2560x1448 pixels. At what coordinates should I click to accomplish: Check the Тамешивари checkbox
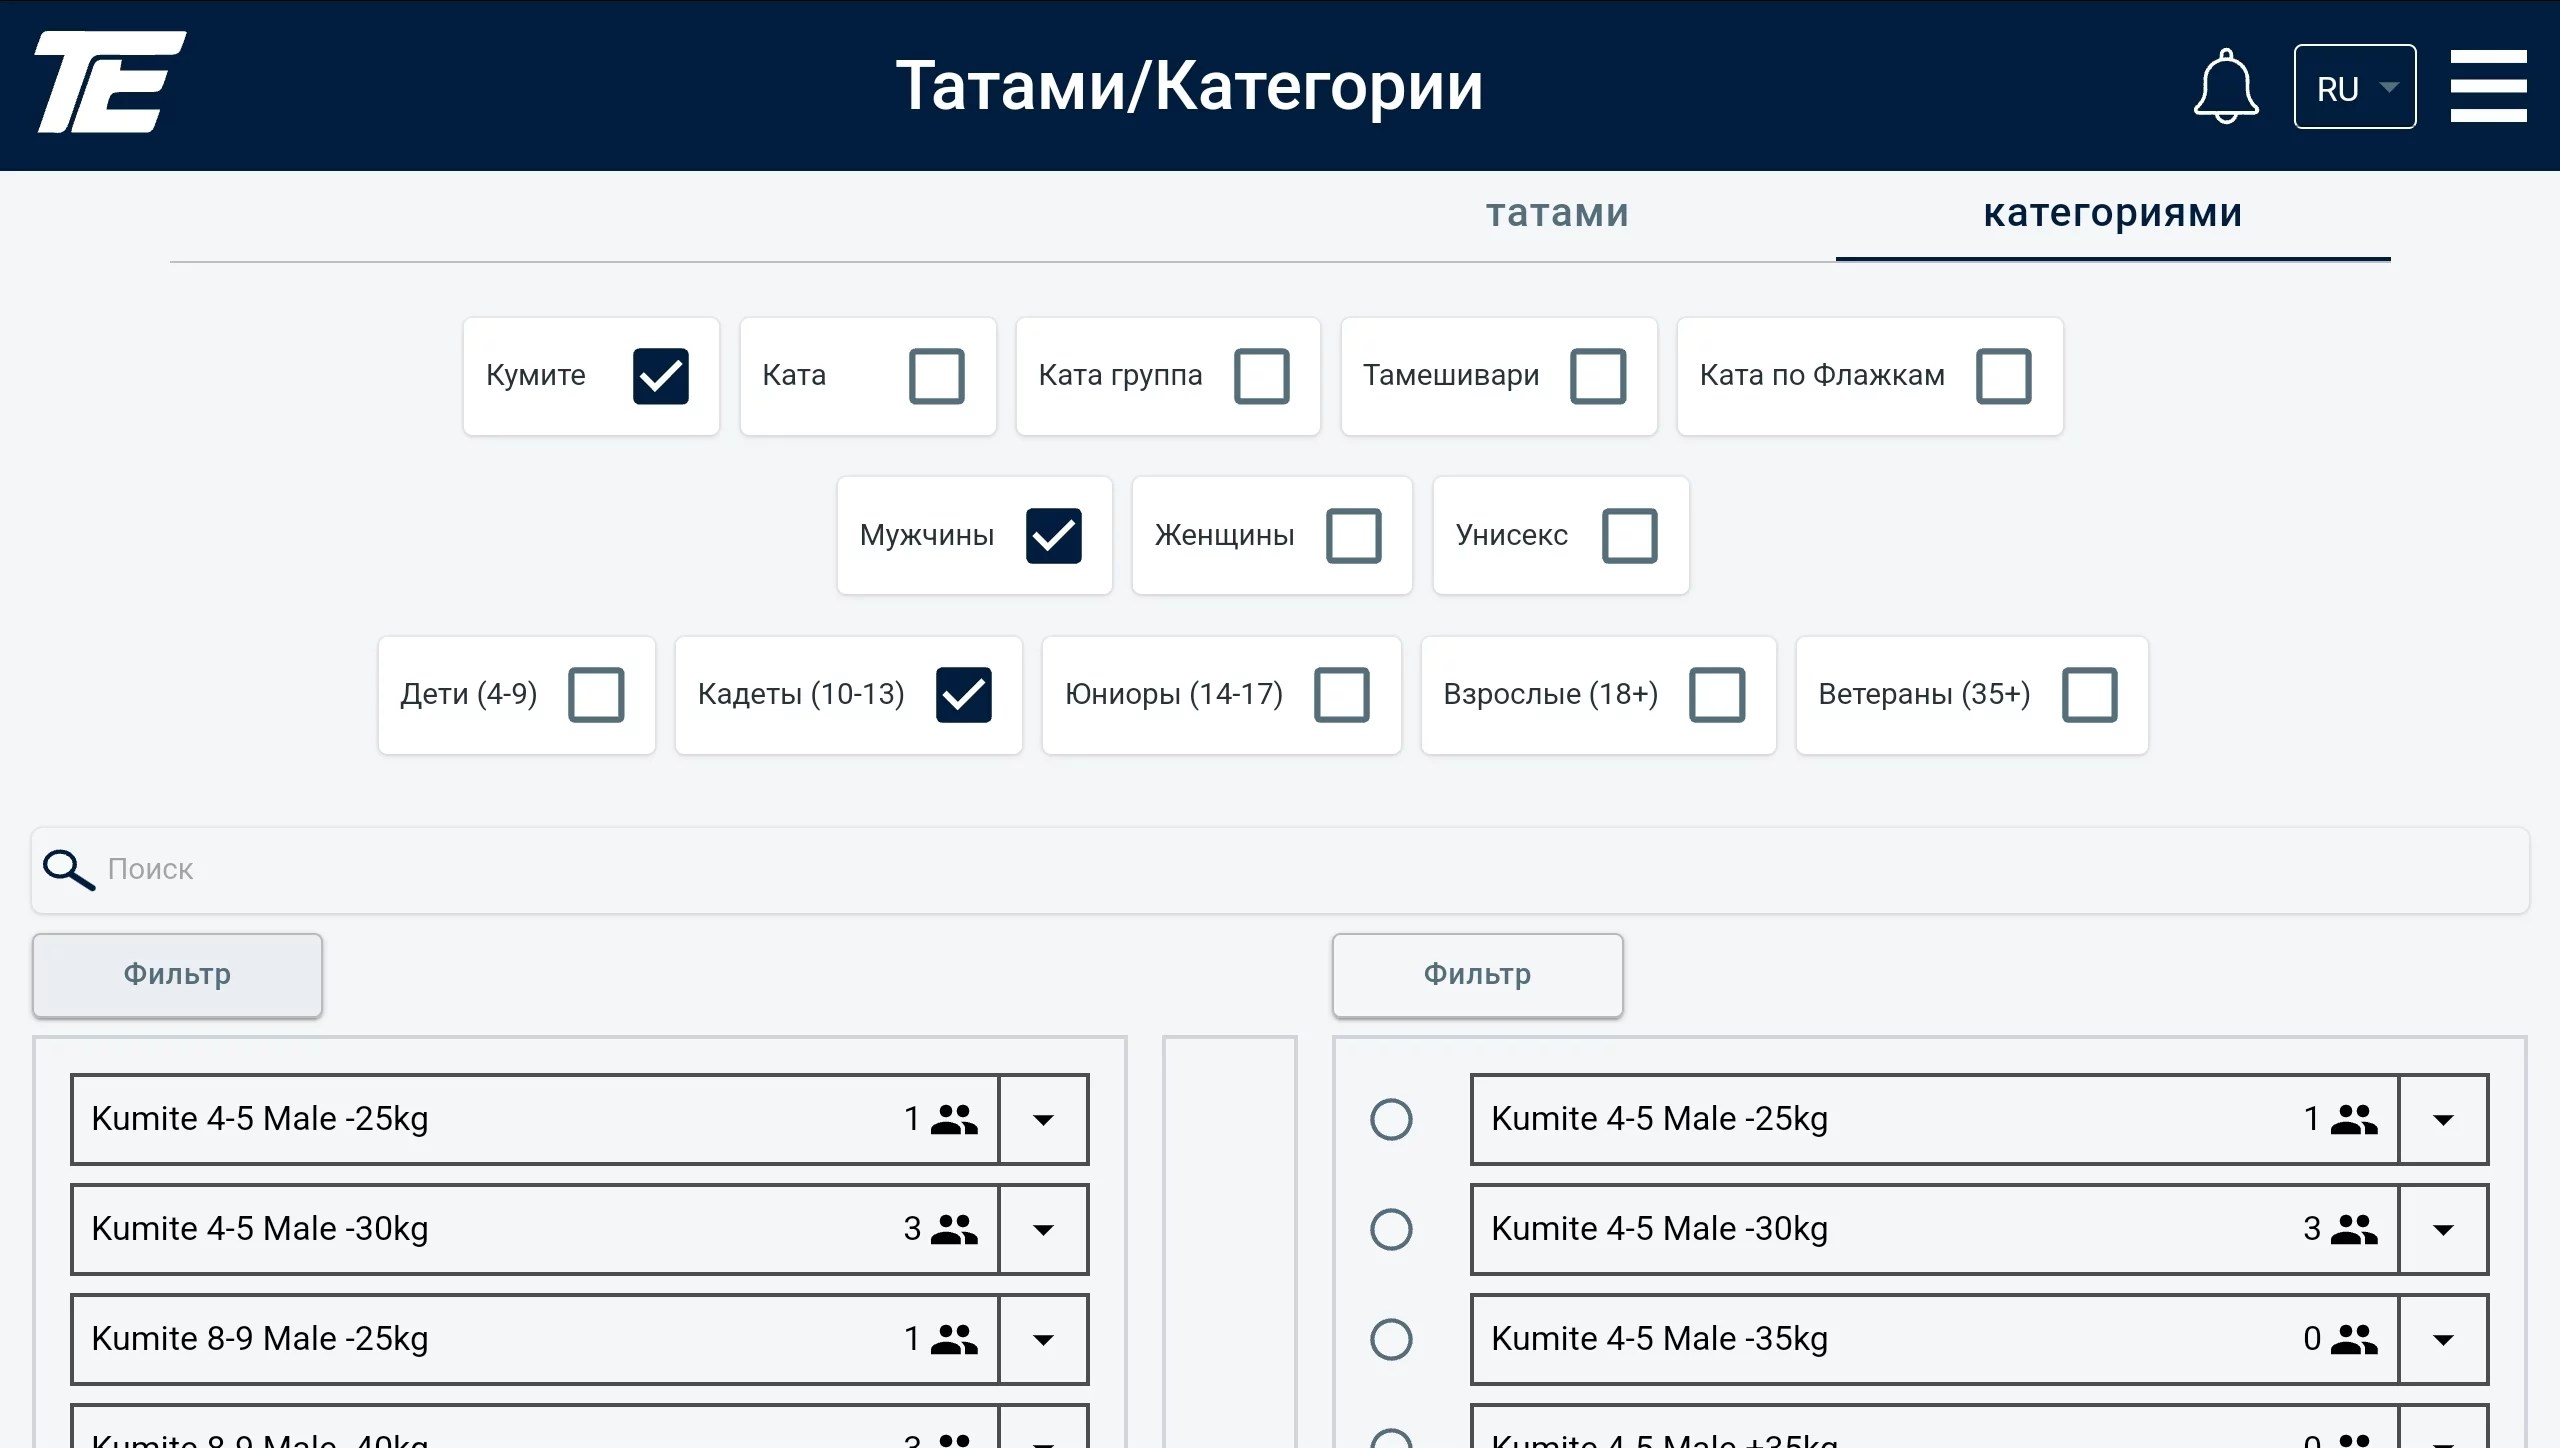click(x=1598, y=376)
